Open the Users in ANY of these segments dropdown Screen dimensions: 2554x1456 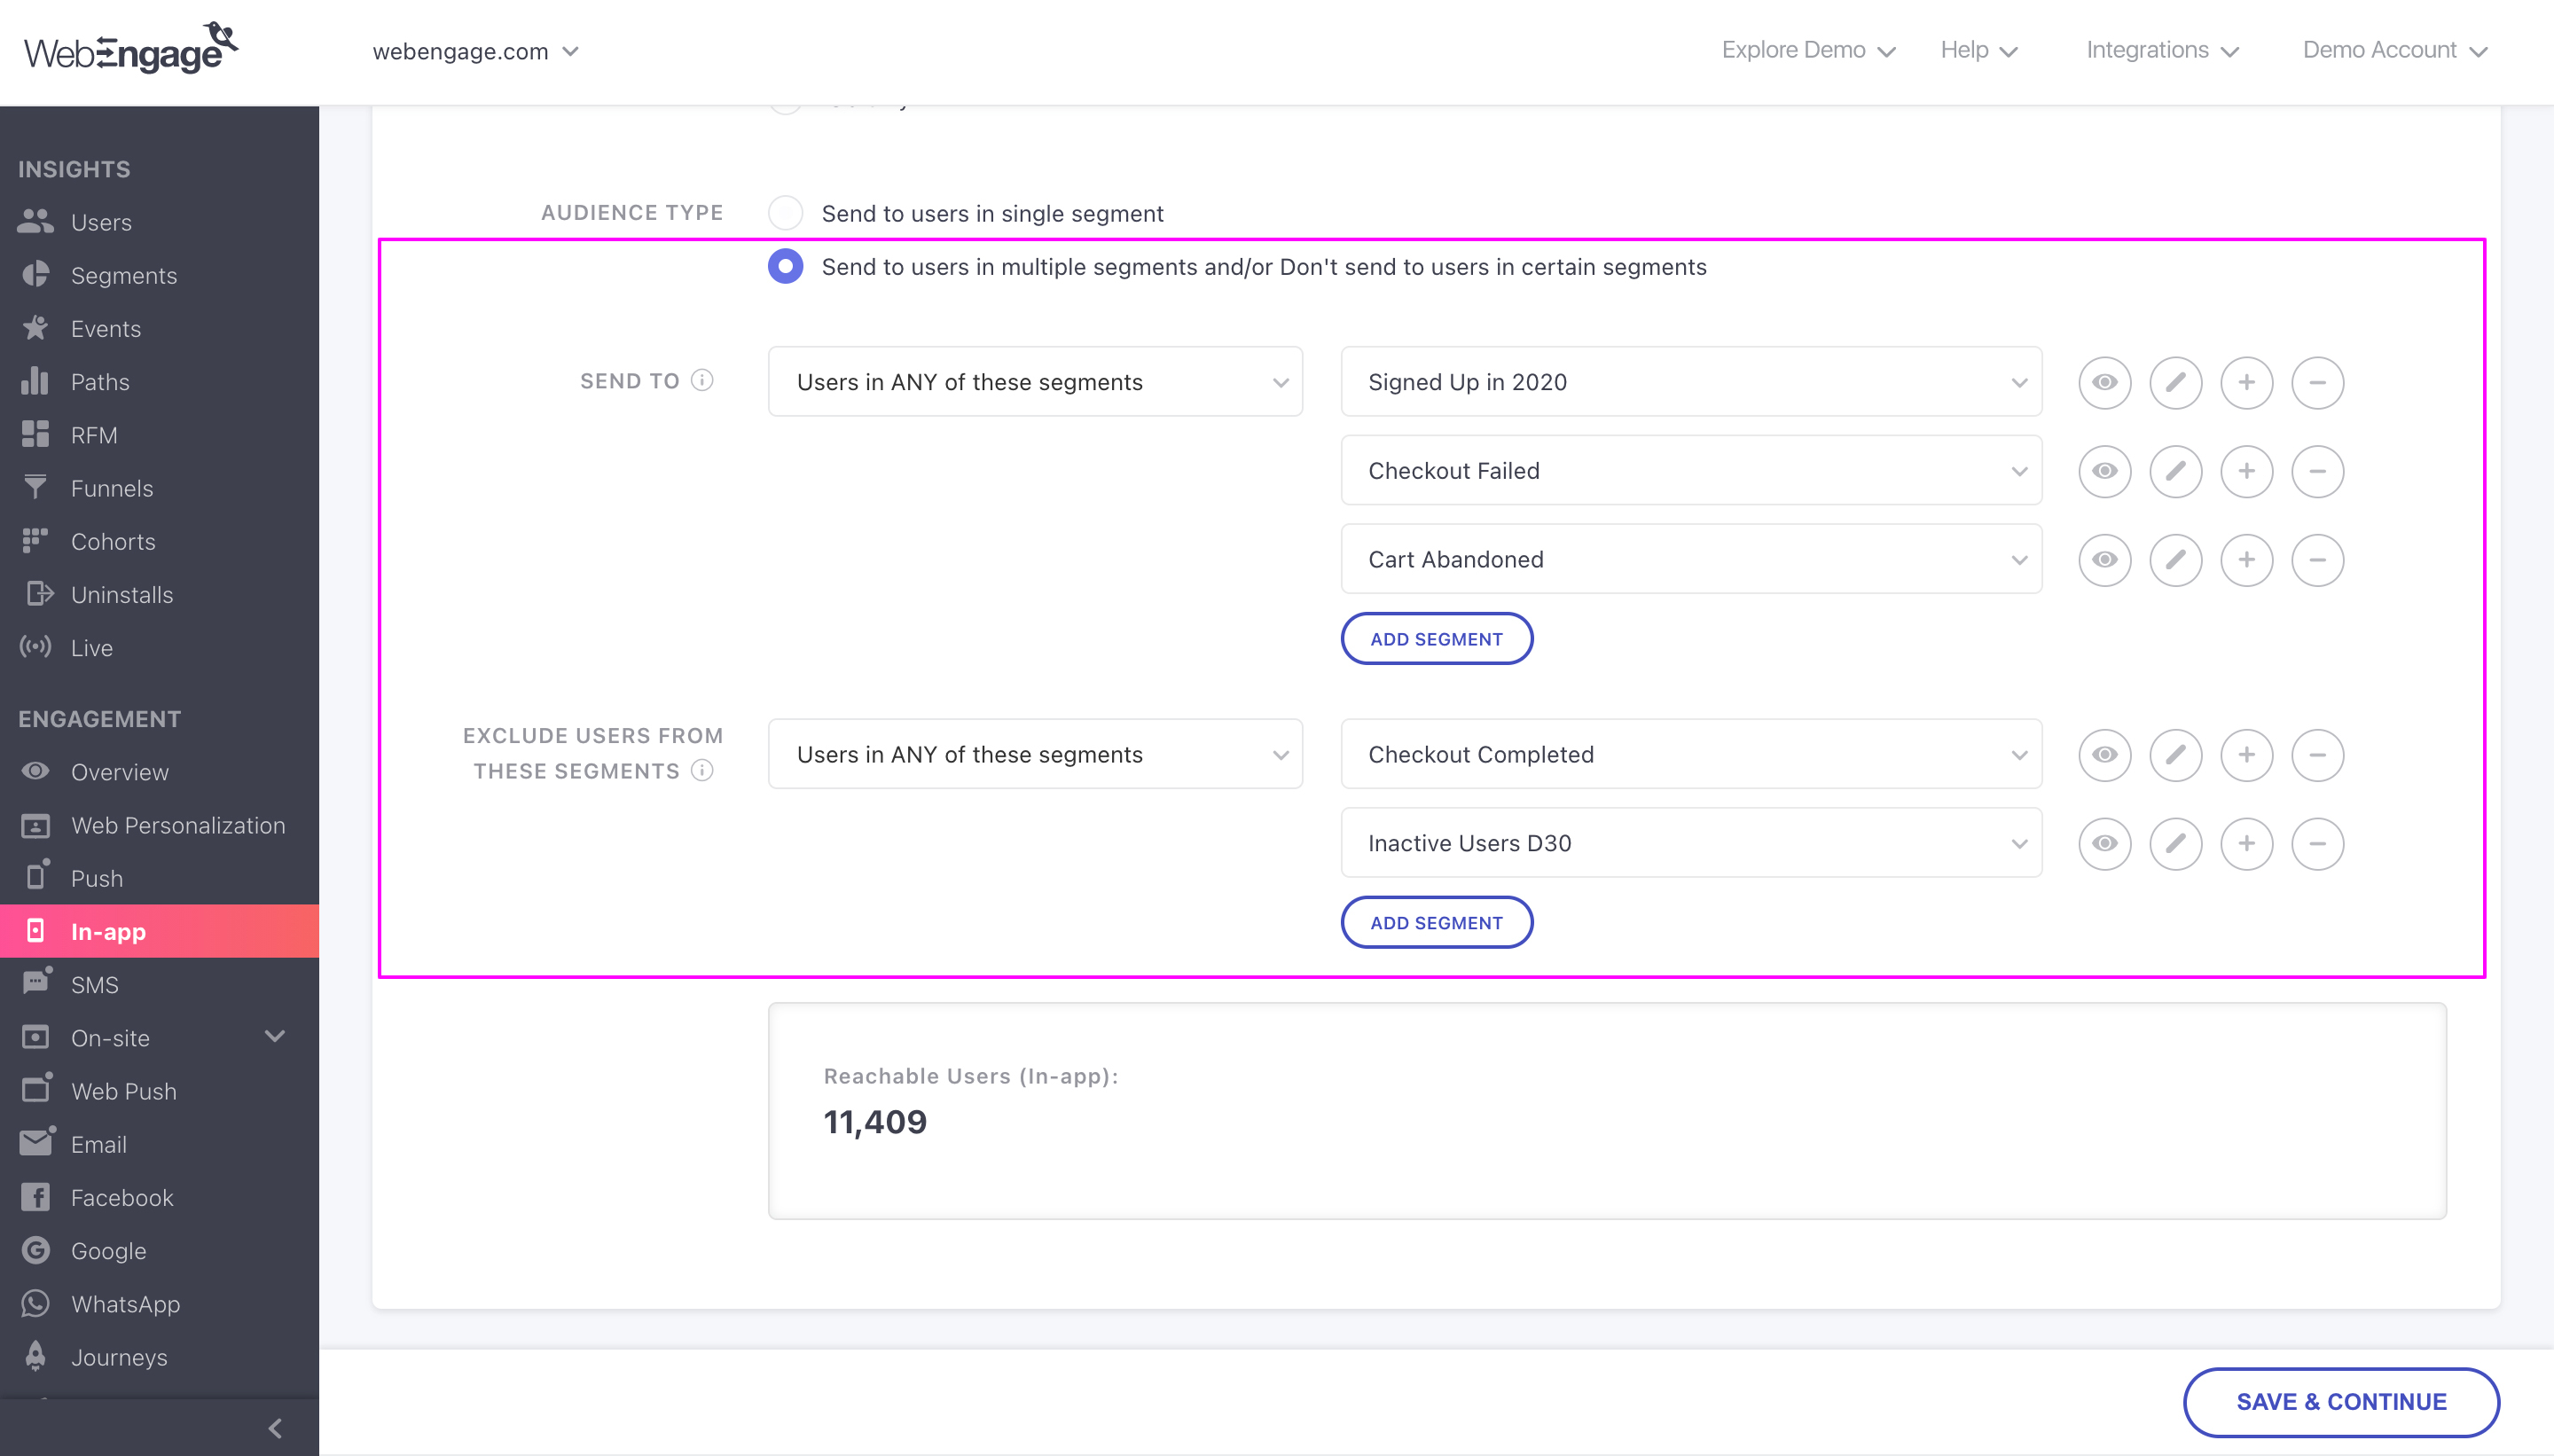[x=1035, y=381]
